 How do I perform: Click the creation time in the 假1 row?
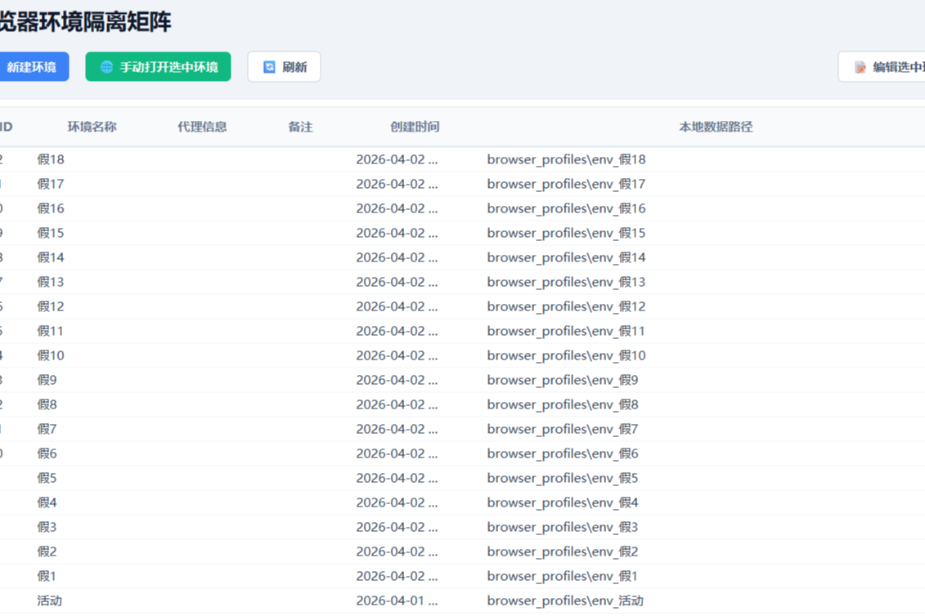click(x=397, y=576)
